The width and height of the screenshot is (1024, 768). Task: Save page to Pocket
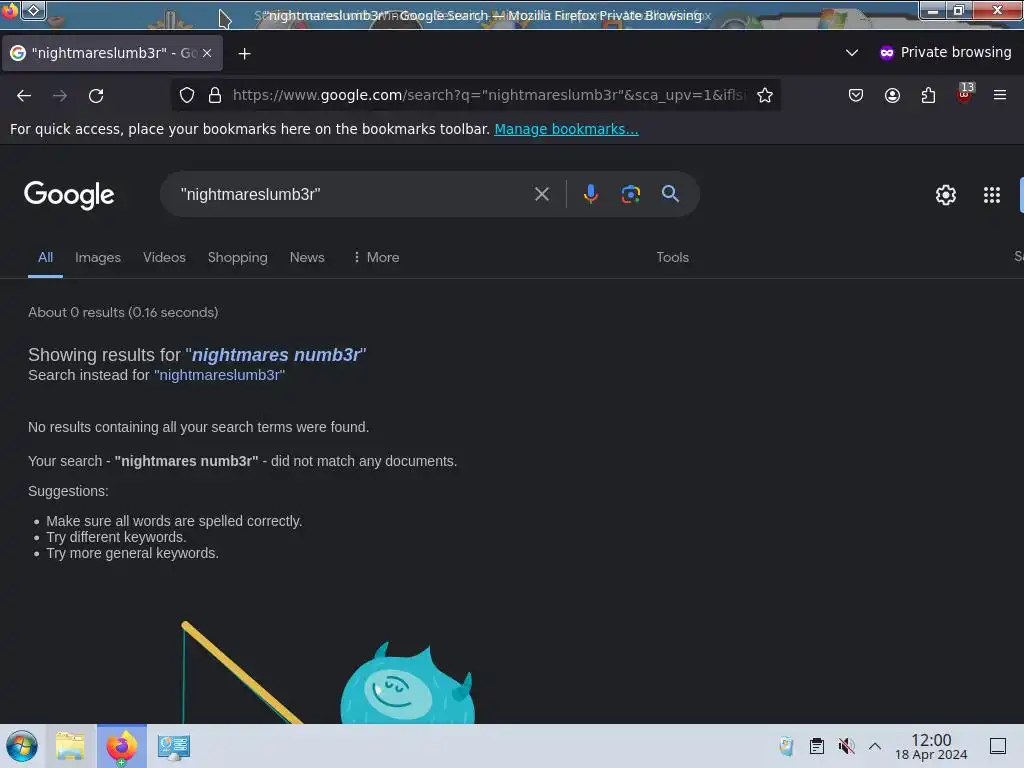856,95
